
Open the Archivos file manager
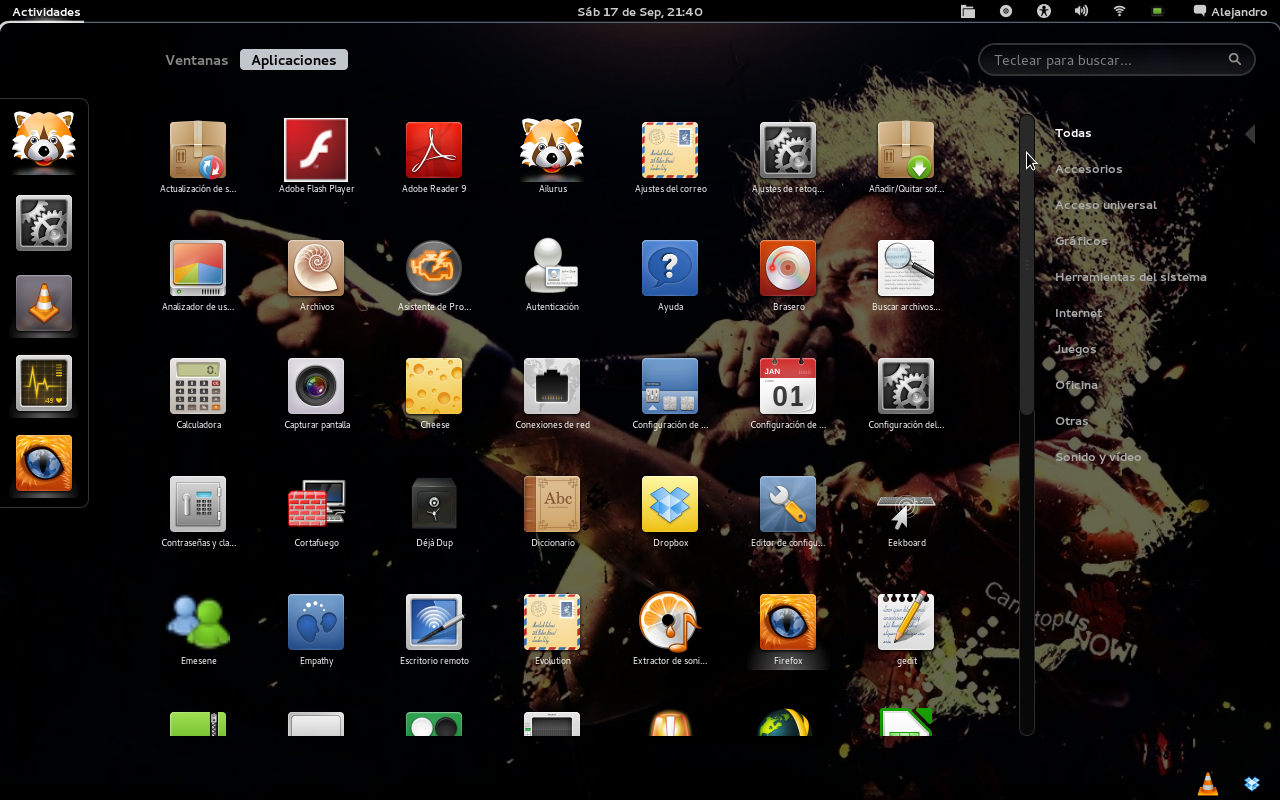pyautogui.click(x=316, y=268)
